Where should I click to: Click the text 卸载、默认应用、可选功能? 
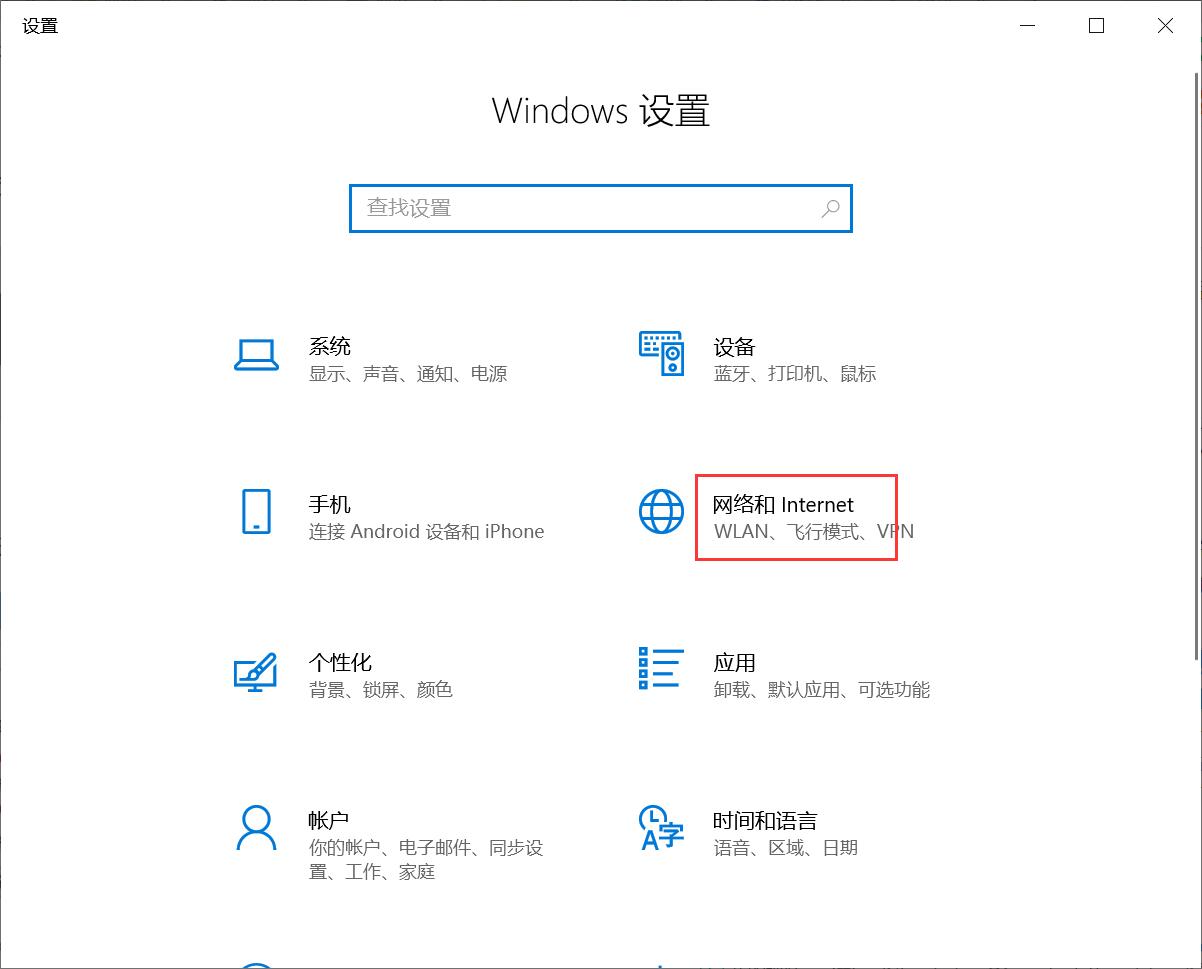[821, 690]
